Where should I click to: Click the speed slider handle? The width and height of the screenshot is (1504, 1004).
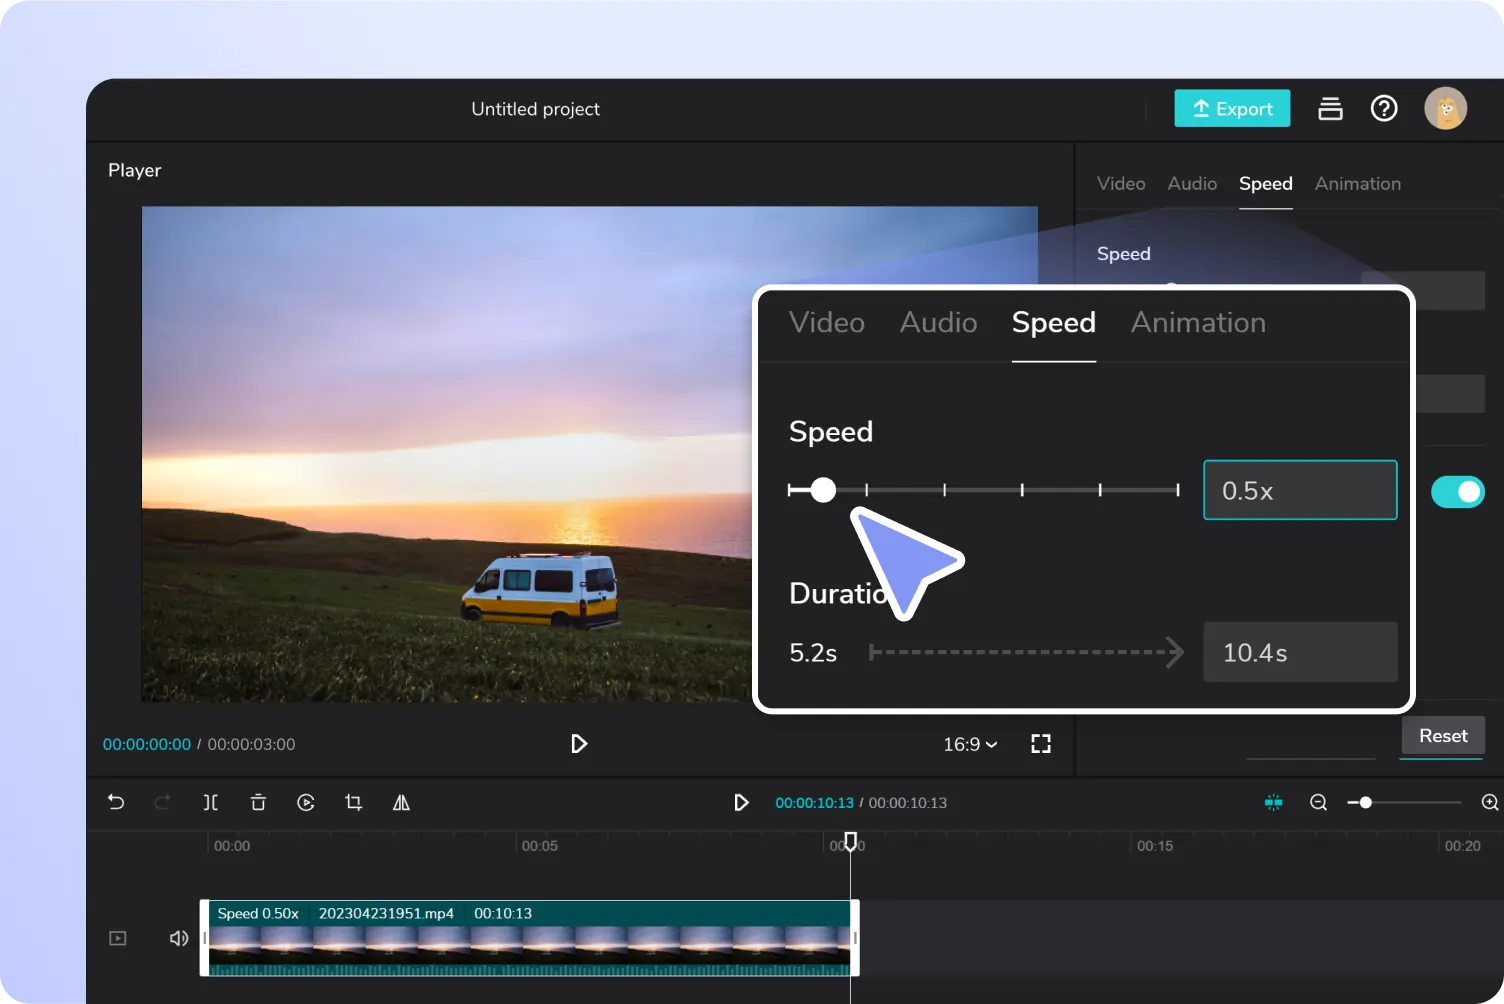pos(823,490)
